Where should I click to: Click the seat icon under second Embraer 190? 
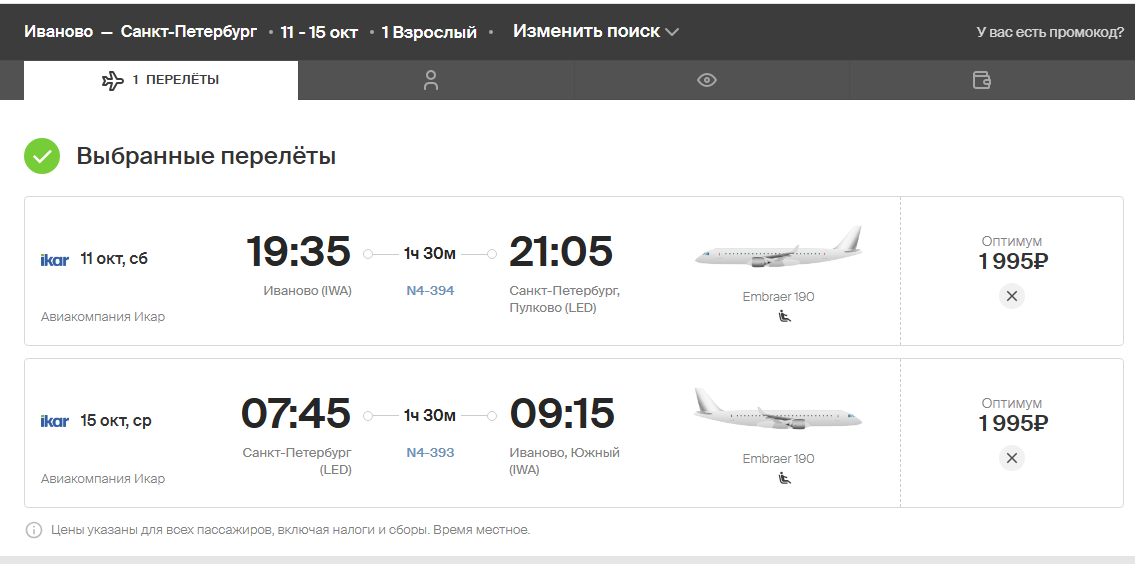tap(785, 478)
